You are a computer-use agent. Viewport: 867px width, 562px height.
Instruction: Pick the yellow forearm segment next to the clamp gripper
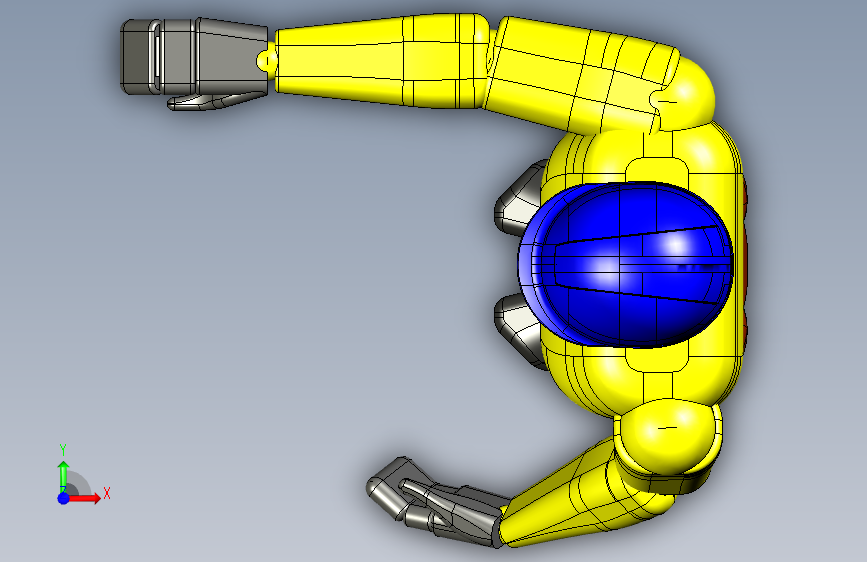pyautogui.click(x=382, y=60)
